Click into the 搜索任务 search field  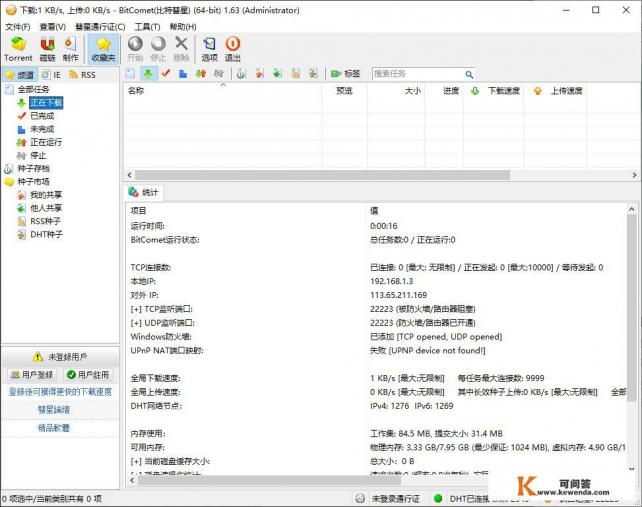[x=418, y=74]
